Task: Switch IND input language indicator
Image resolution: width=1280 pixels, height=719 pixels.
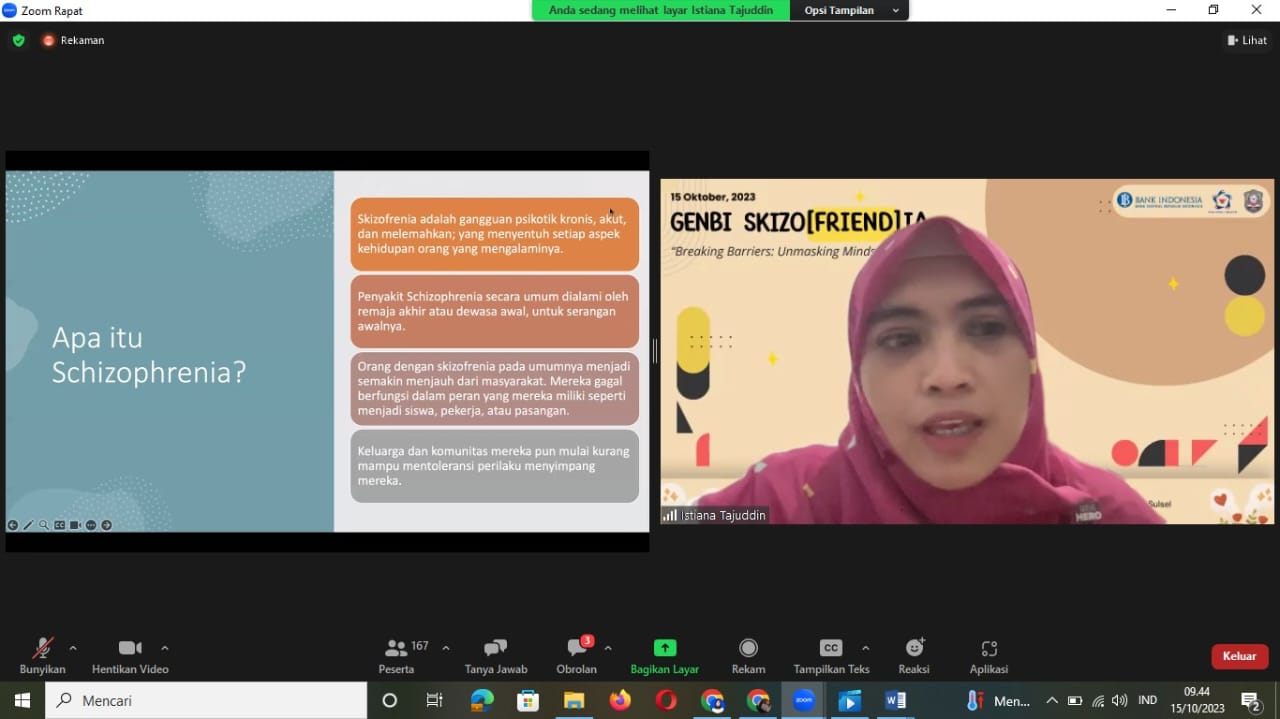Action: coord(1148,700)
